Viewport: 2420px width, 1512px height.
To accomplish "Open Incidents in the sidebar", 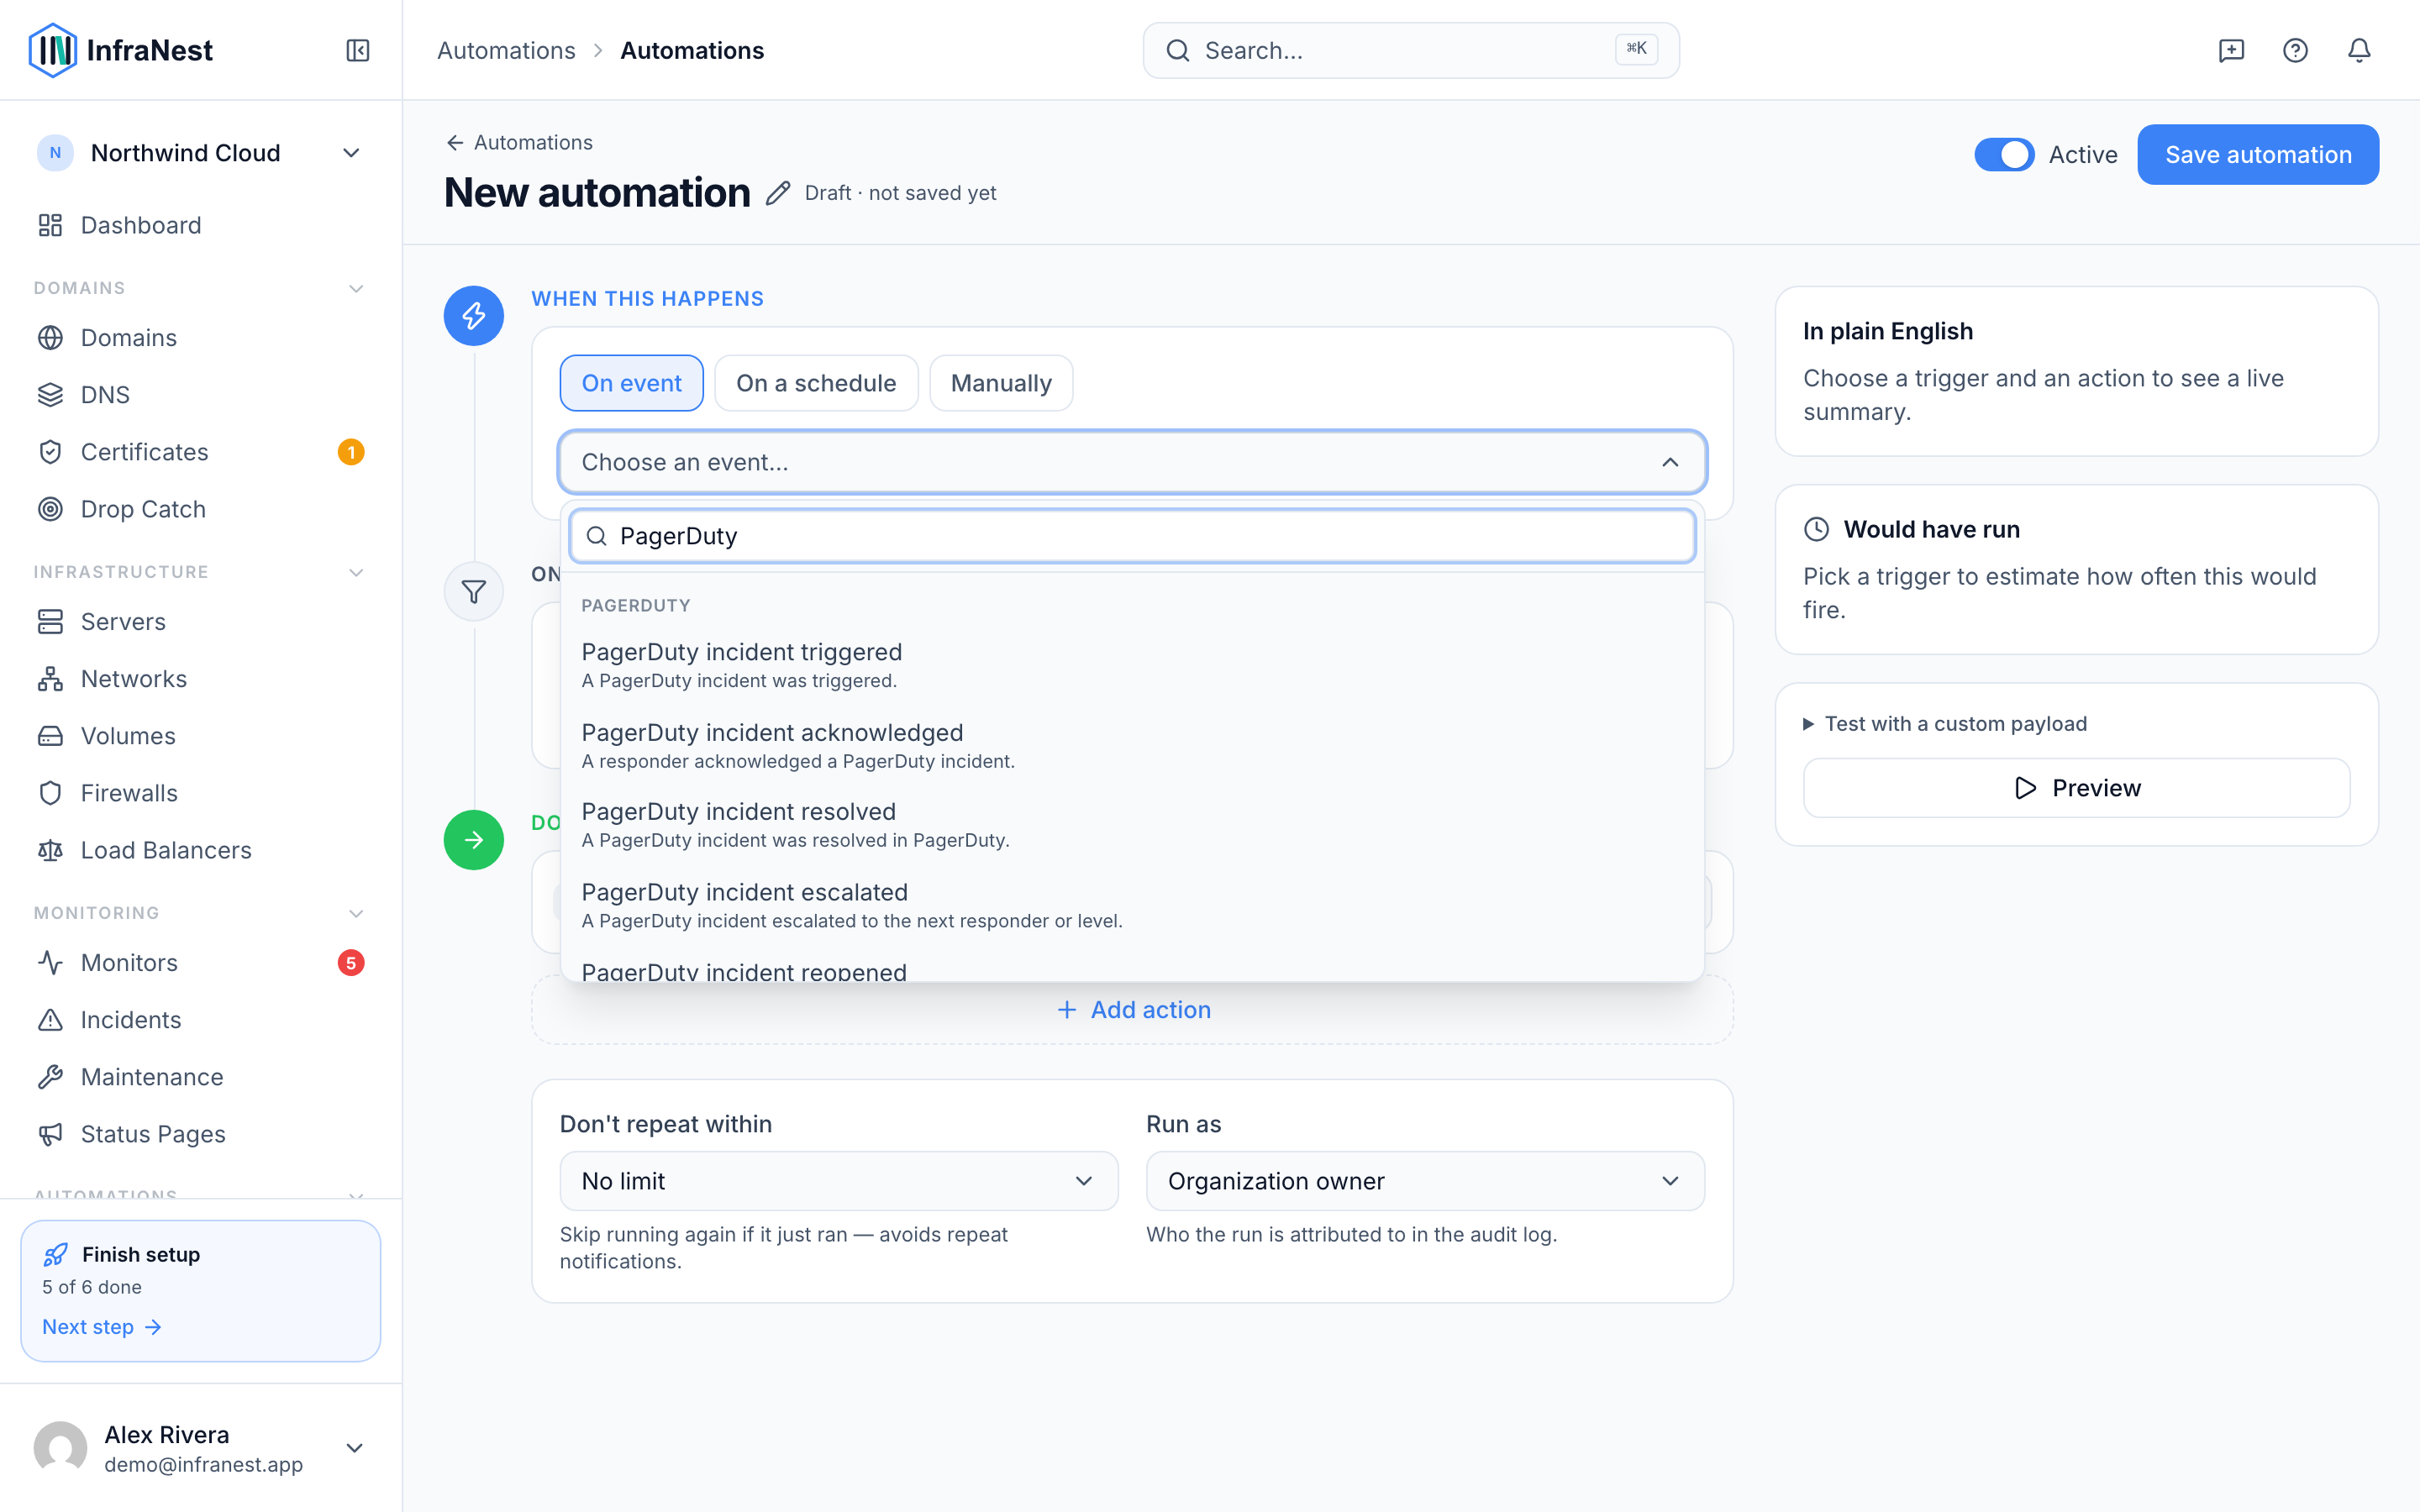I will (200, 1020).
